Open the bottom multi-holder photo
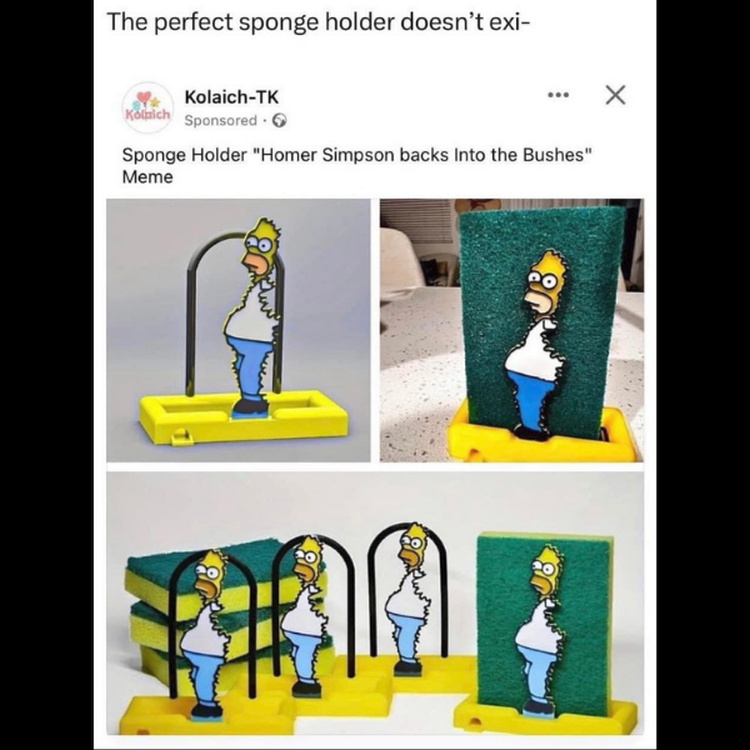The height and width of the screenshot is (750, 750). coord(375,604)
